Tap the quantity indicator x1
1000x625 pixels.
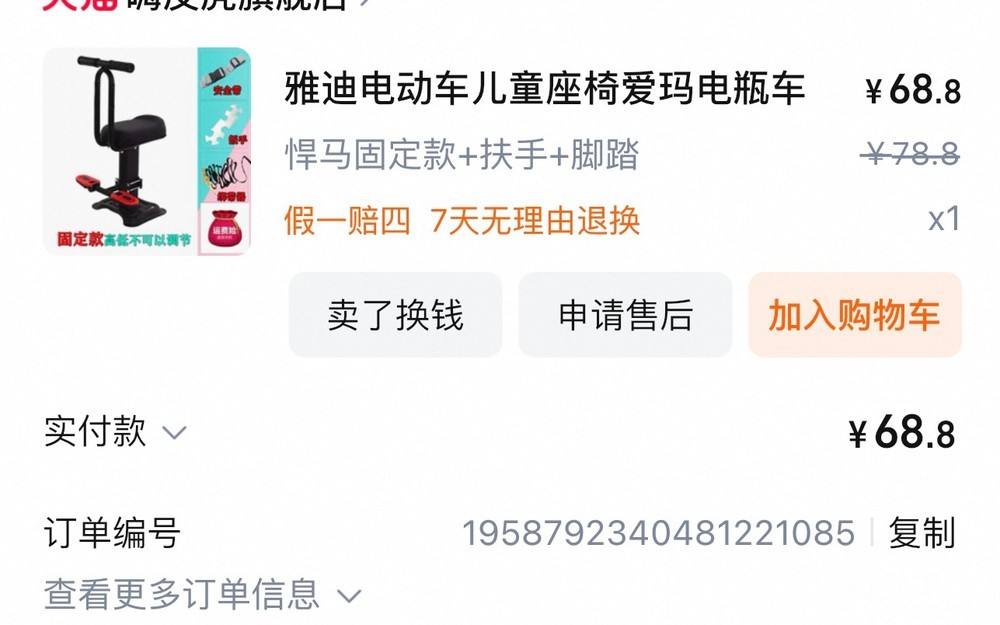point(944,219)
